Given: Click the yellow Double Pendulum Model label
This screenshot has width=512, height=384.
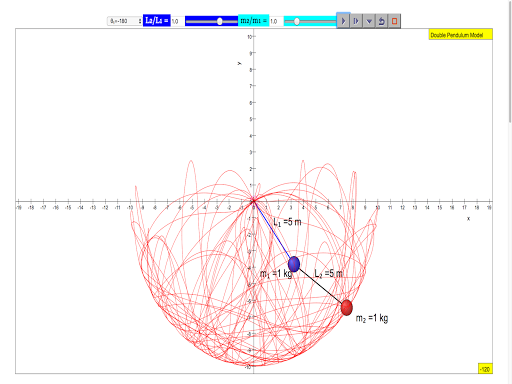Looking at the screenshot, I should (460, 35).
